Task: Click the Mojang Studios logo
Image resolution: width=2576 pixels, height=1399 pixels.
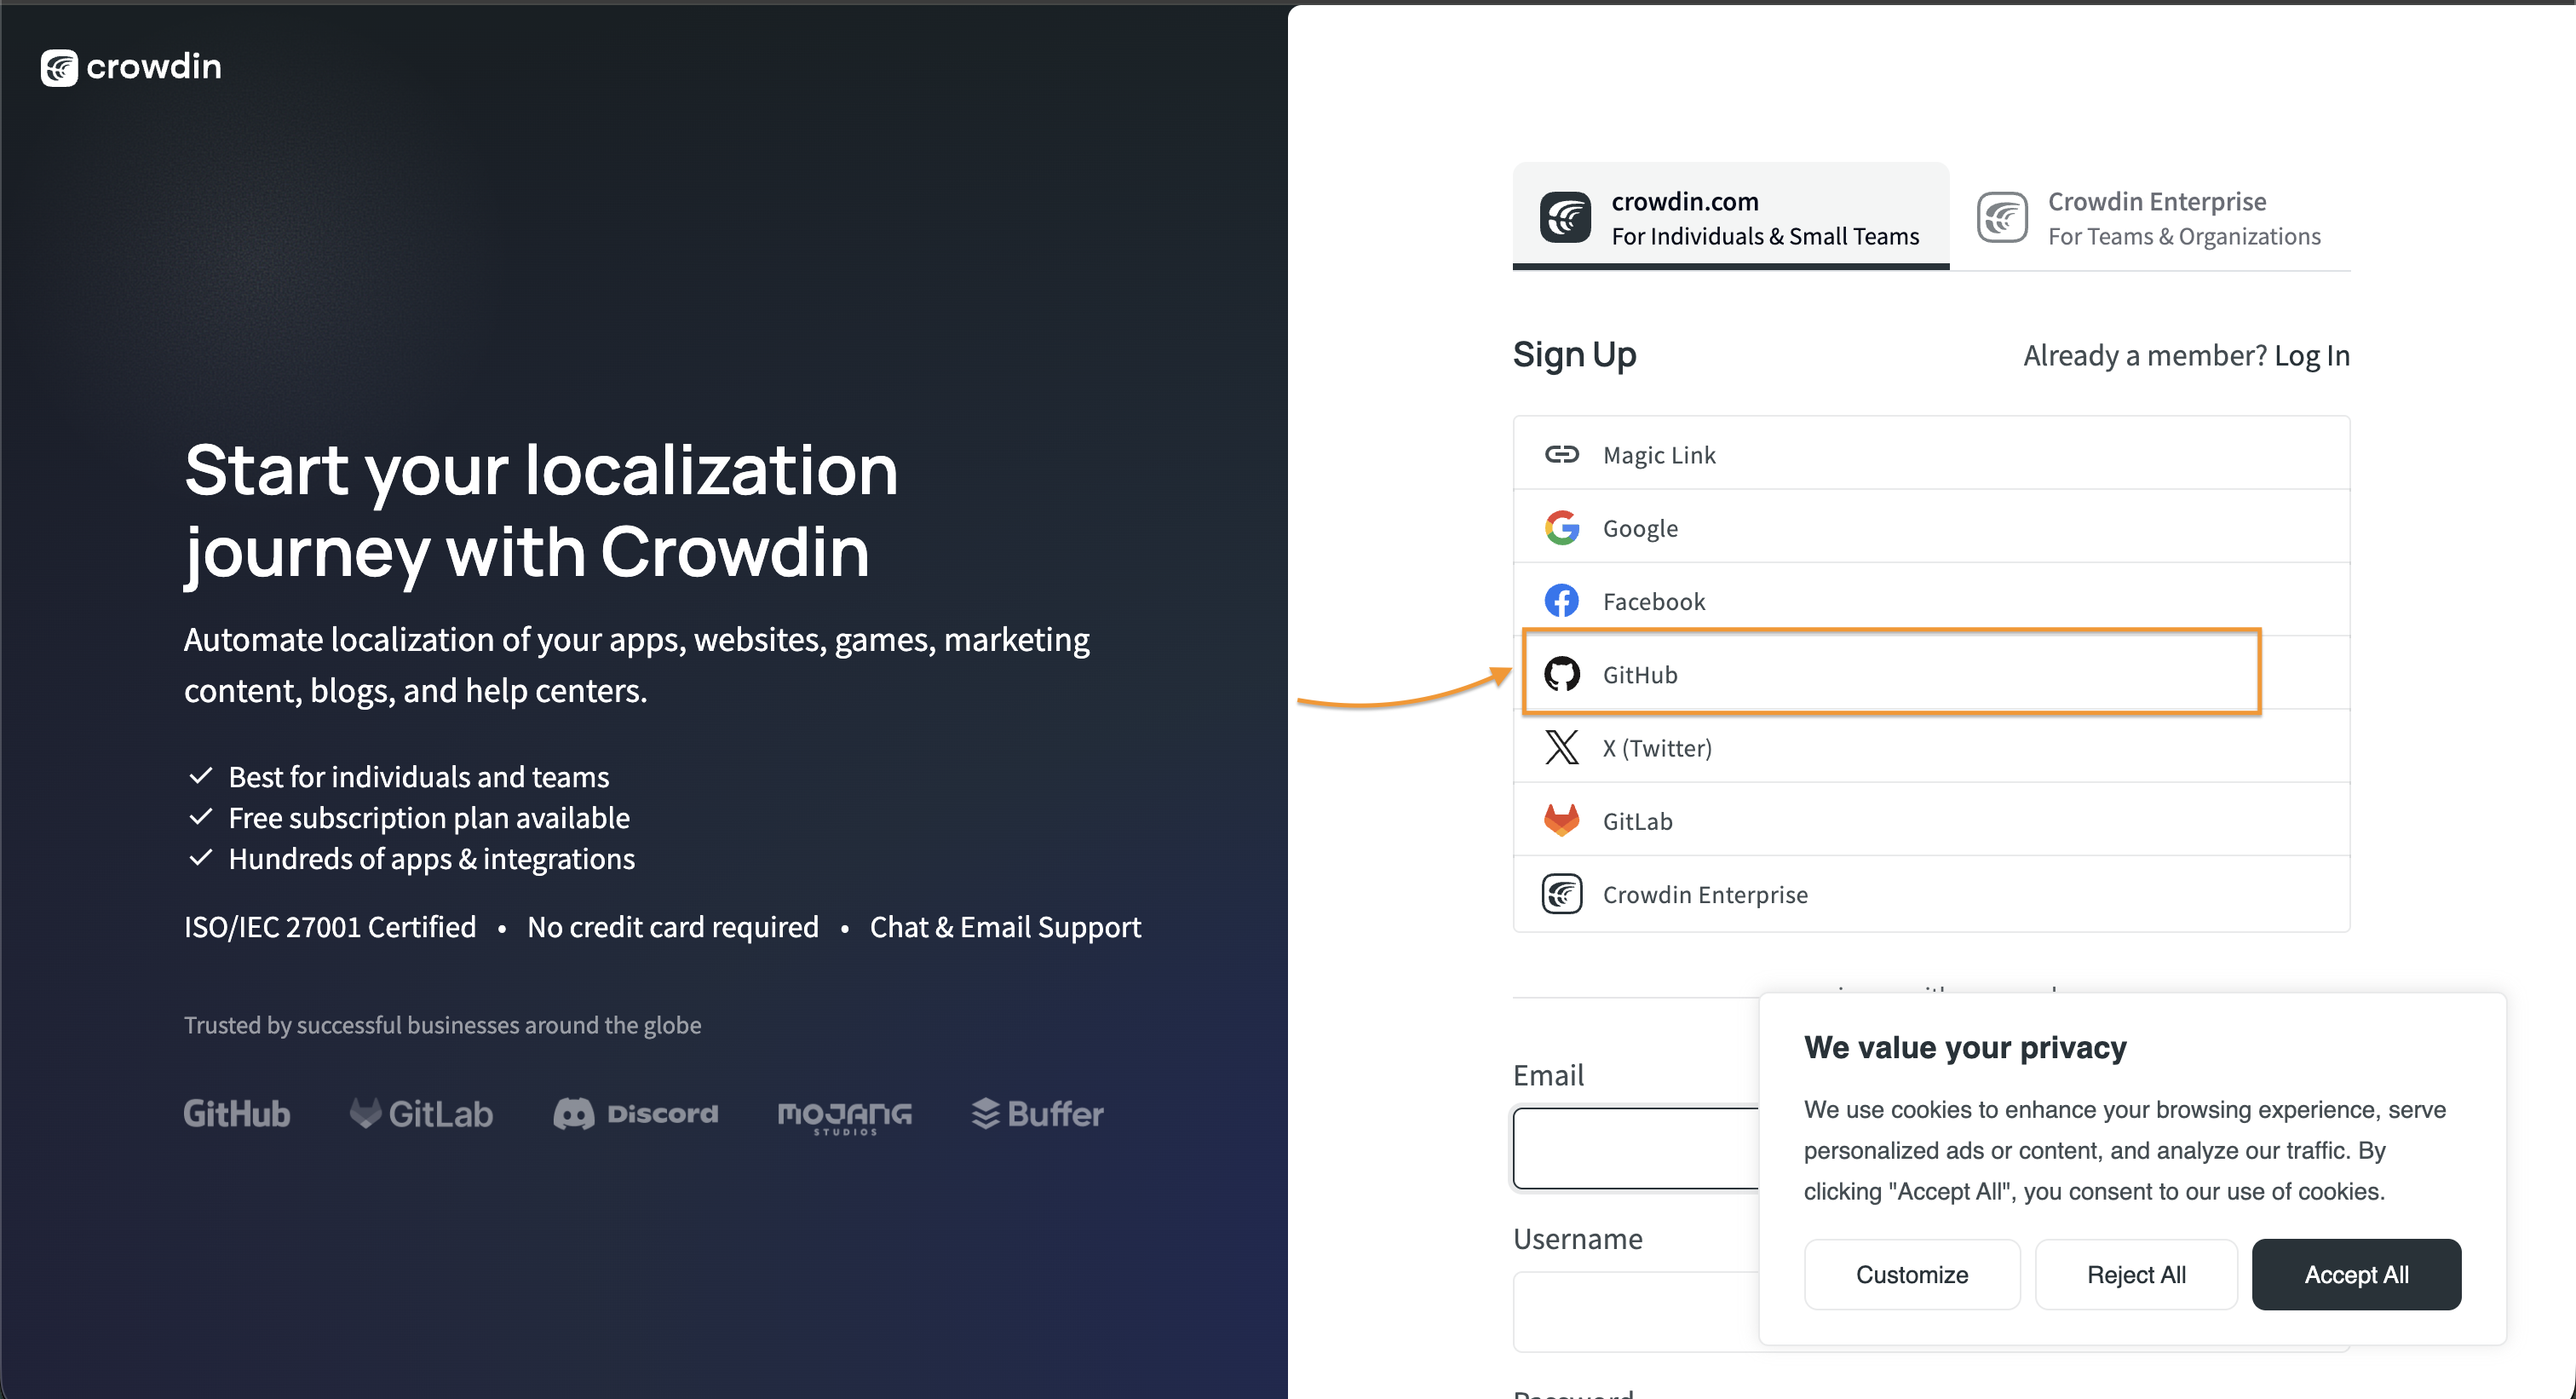Action: (845, 1117)
